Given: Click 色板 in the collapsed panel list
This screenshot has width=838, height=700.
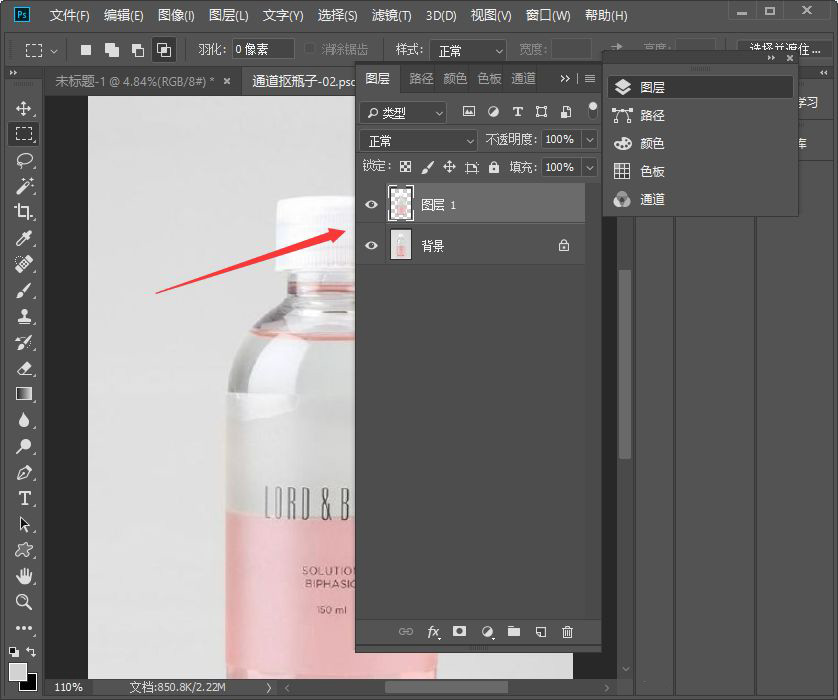Looking at the screenshot, I should point(652,171).
